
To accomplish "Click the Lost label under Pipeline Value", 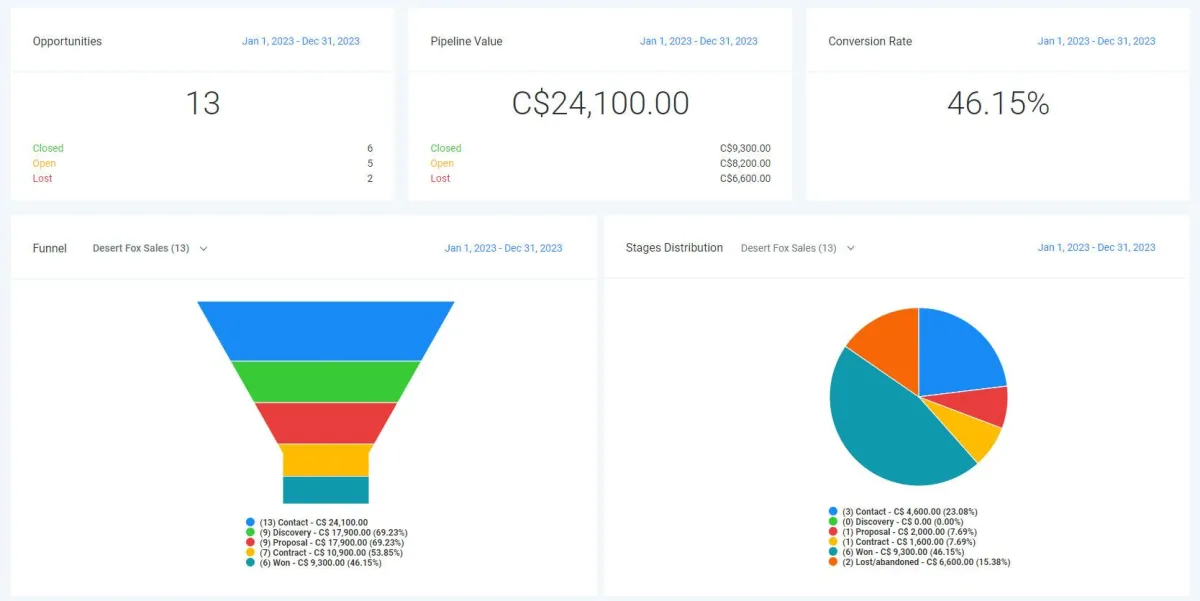I will tap(440, 178).
